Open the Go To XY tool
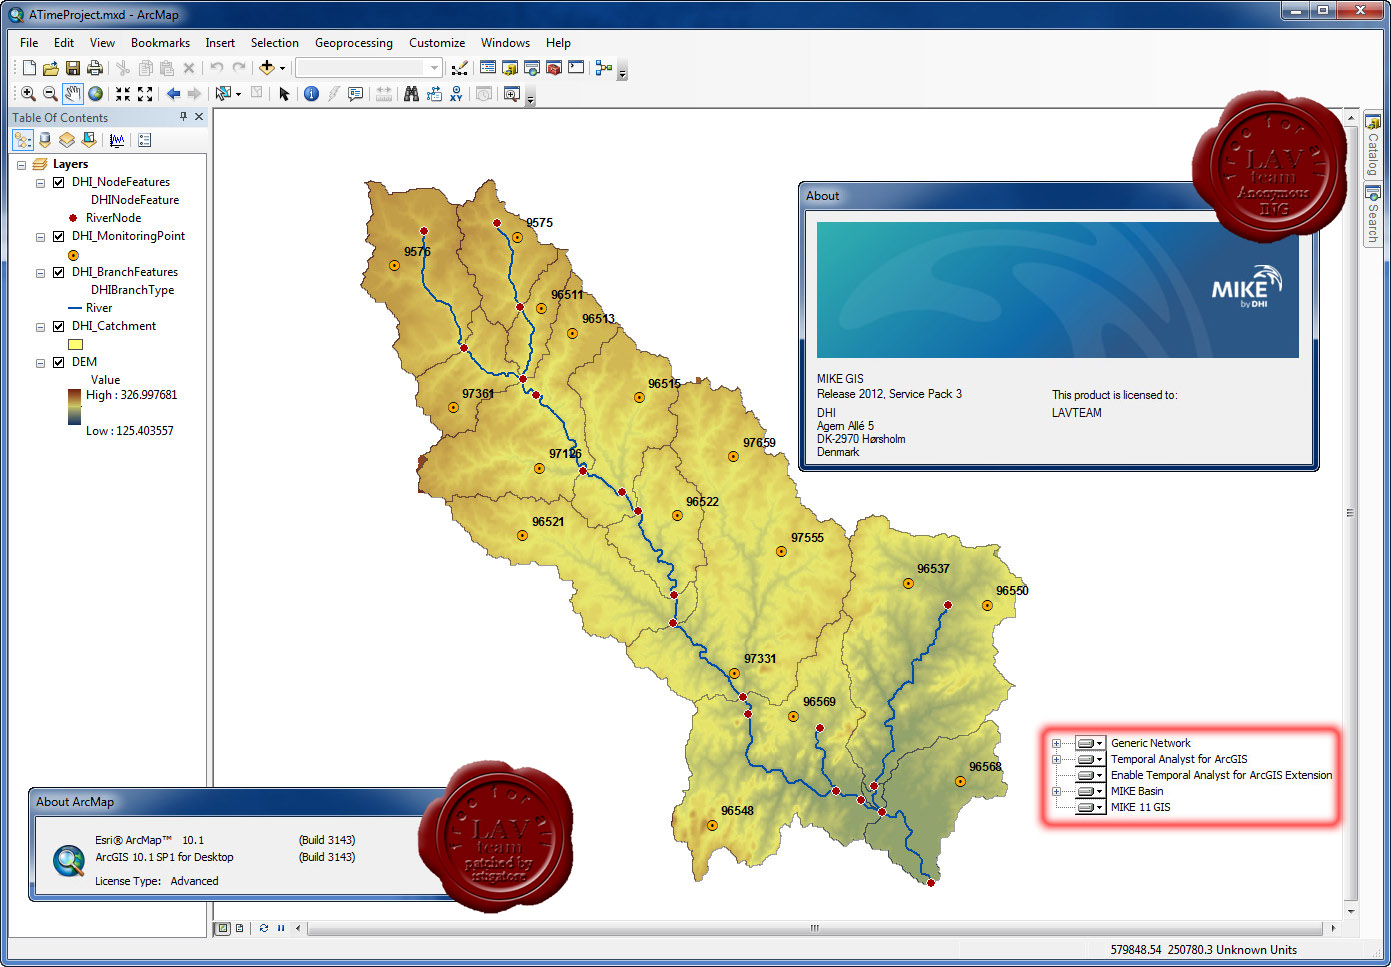The height and width of the screenshot is (967, 1391). pyautogui.click(x=456, y=94)
